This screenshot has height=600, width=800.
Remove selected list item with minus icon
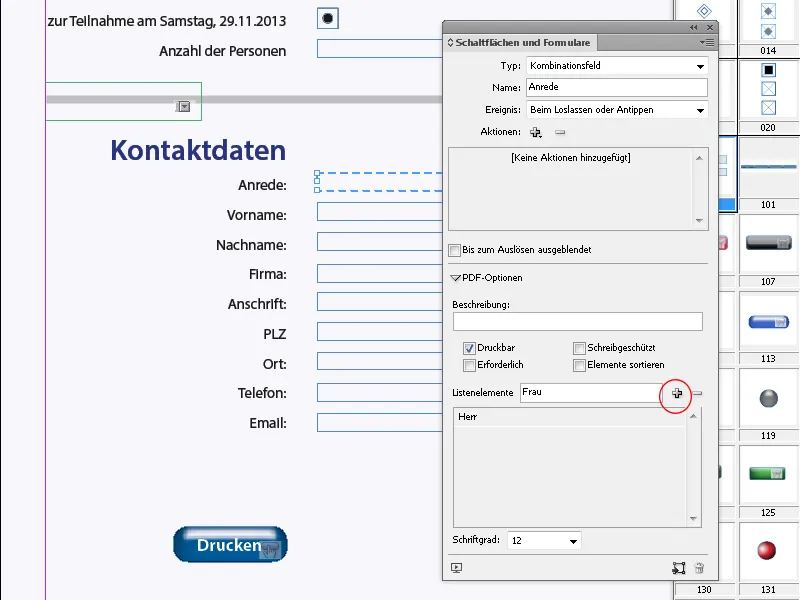(x=697, y=393)
